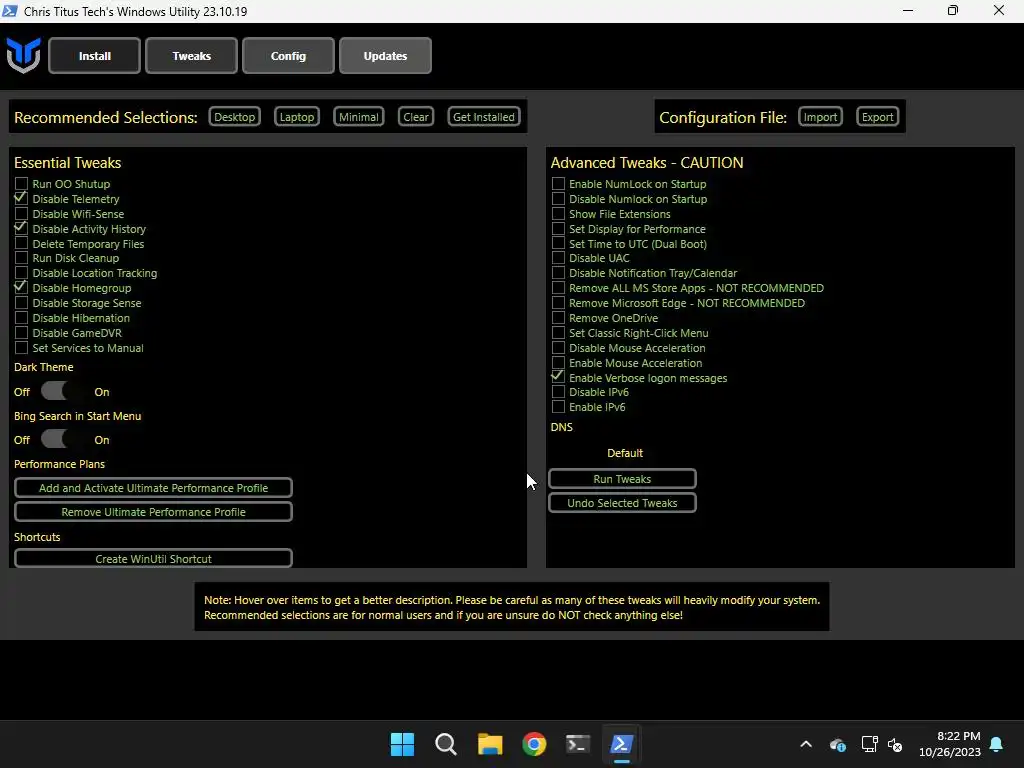Click Add and Activate Ultimate Performance Profile
This screenshot has height=768, width=1024.
(153, 488)
